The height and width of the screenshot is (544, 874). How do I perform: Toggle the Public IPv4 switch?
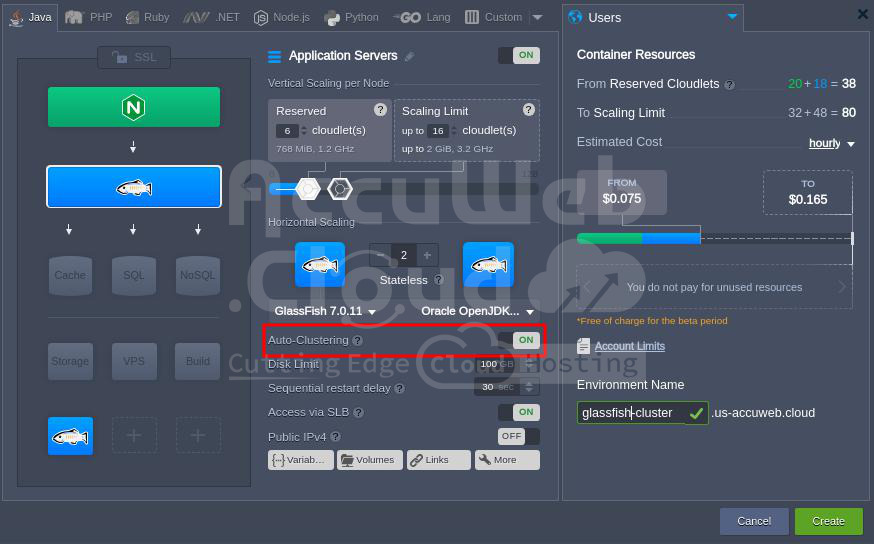[519, 436]
